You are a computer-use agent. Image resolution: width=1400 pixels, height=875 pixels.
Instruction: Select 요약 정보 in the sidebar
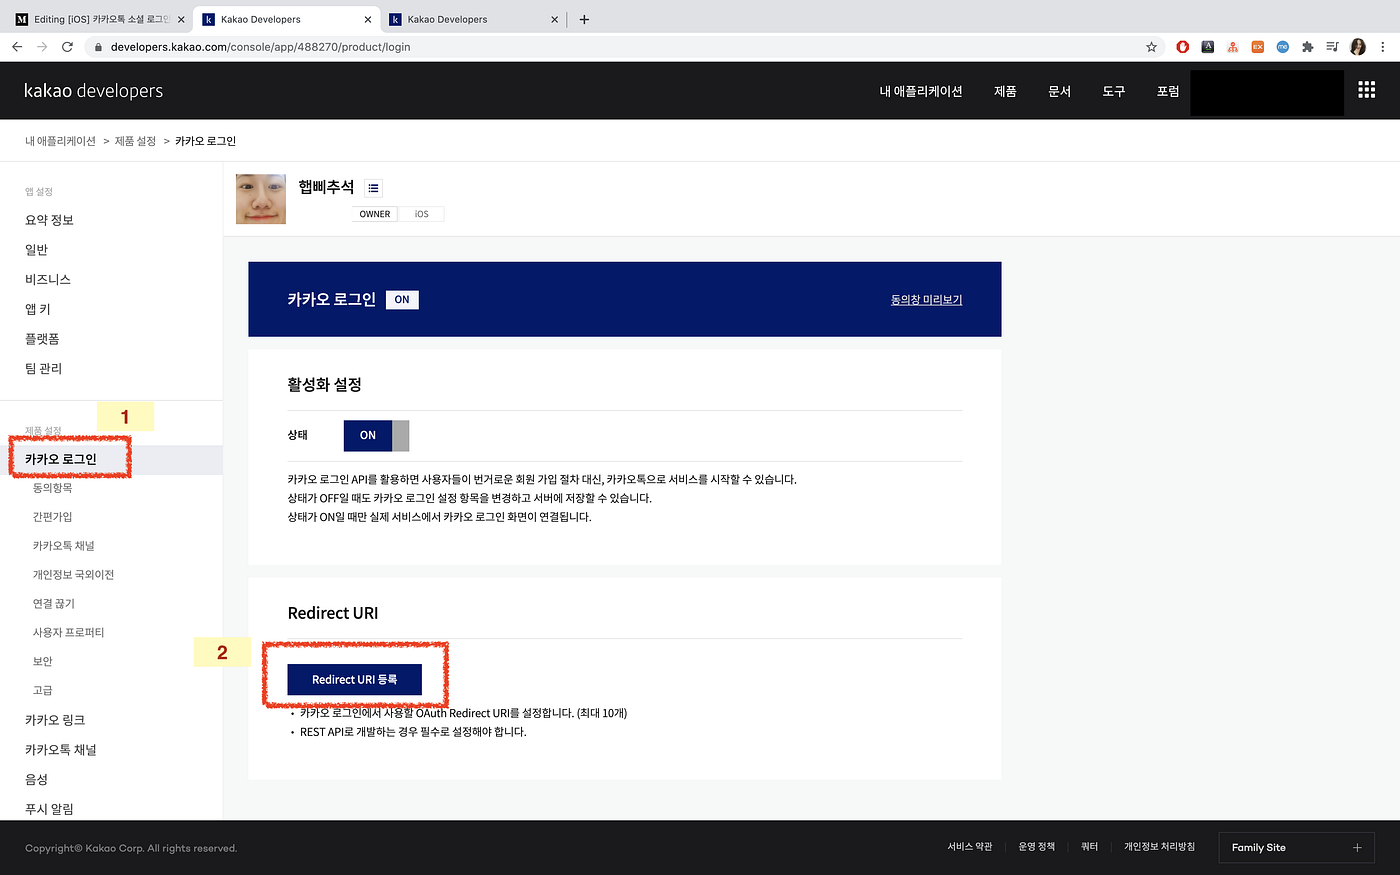coord(49,220)
